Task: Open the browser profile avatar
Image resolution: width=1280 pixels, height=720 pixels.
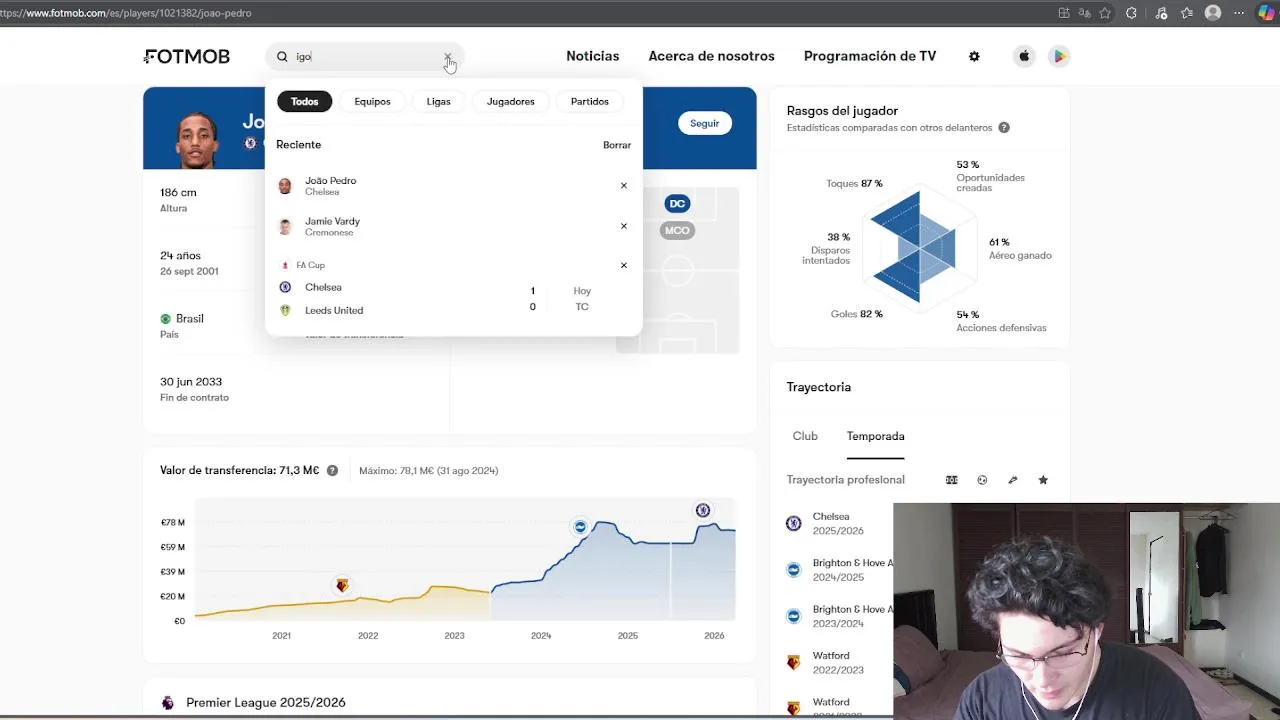Action: click(1213, 13)
